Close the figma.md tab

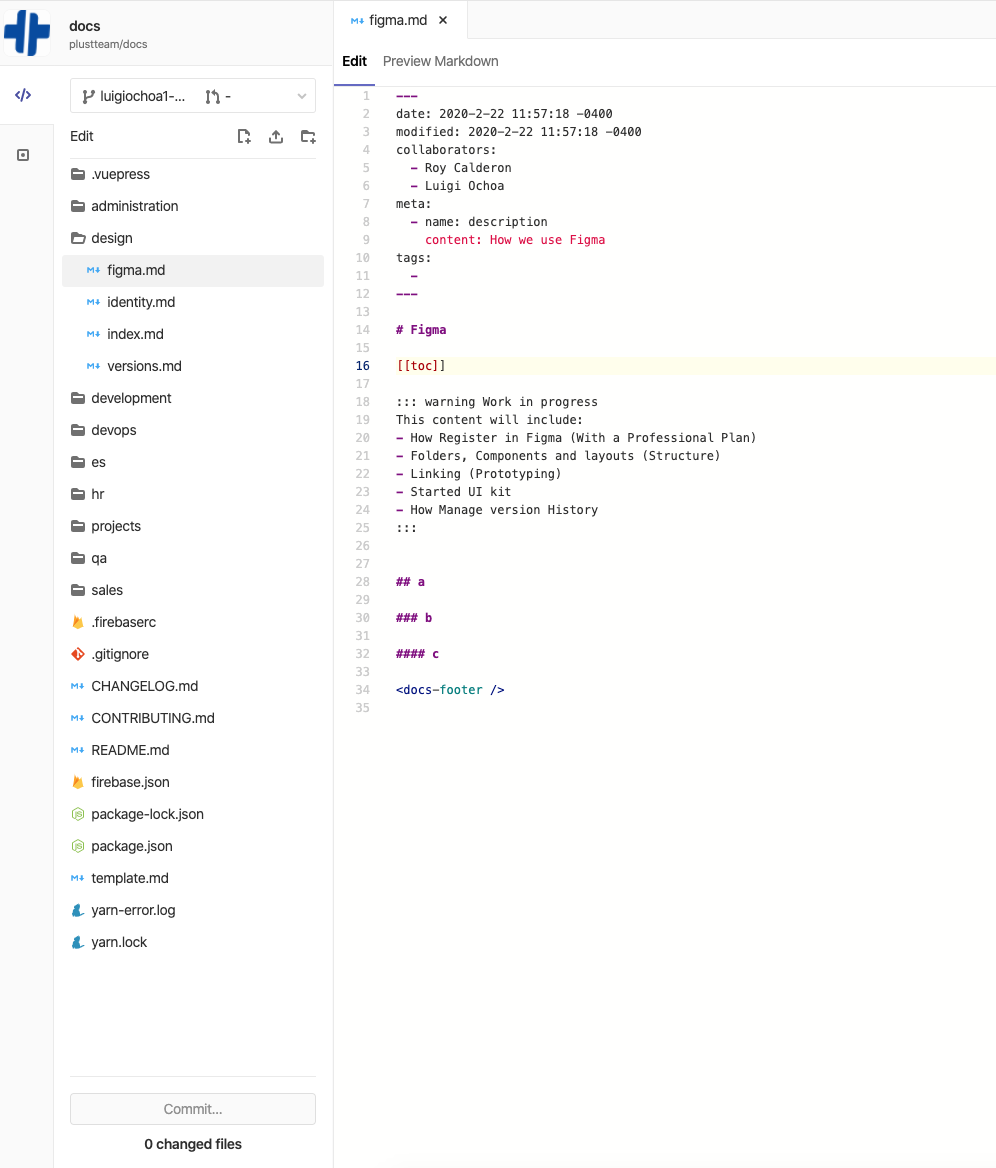tap(443, 20)
